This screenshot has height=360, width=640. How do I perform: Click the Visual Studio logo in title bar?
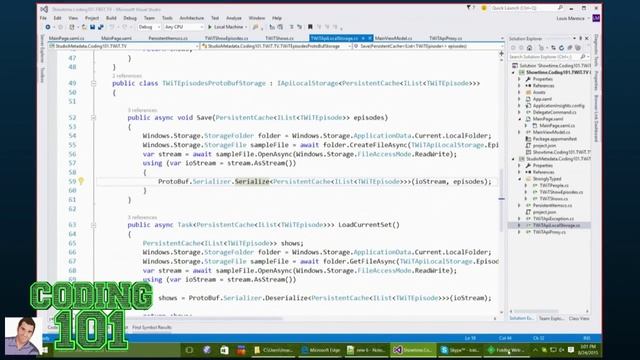click(x=44, y=9)
